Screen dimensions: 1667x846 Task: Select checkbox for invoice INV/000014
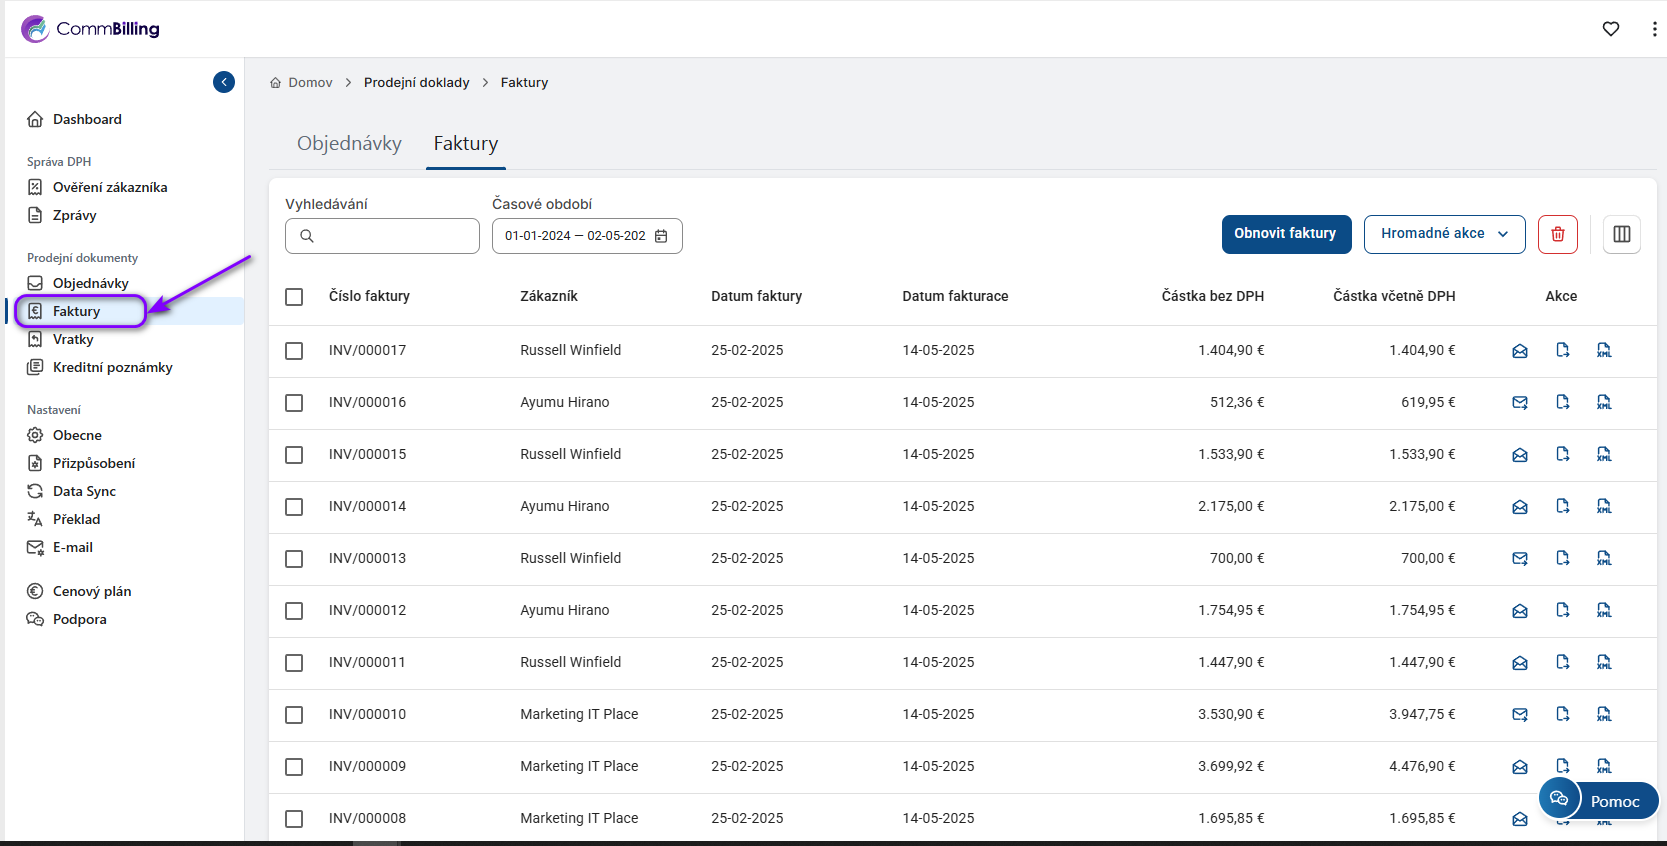[x=294, y=507]
